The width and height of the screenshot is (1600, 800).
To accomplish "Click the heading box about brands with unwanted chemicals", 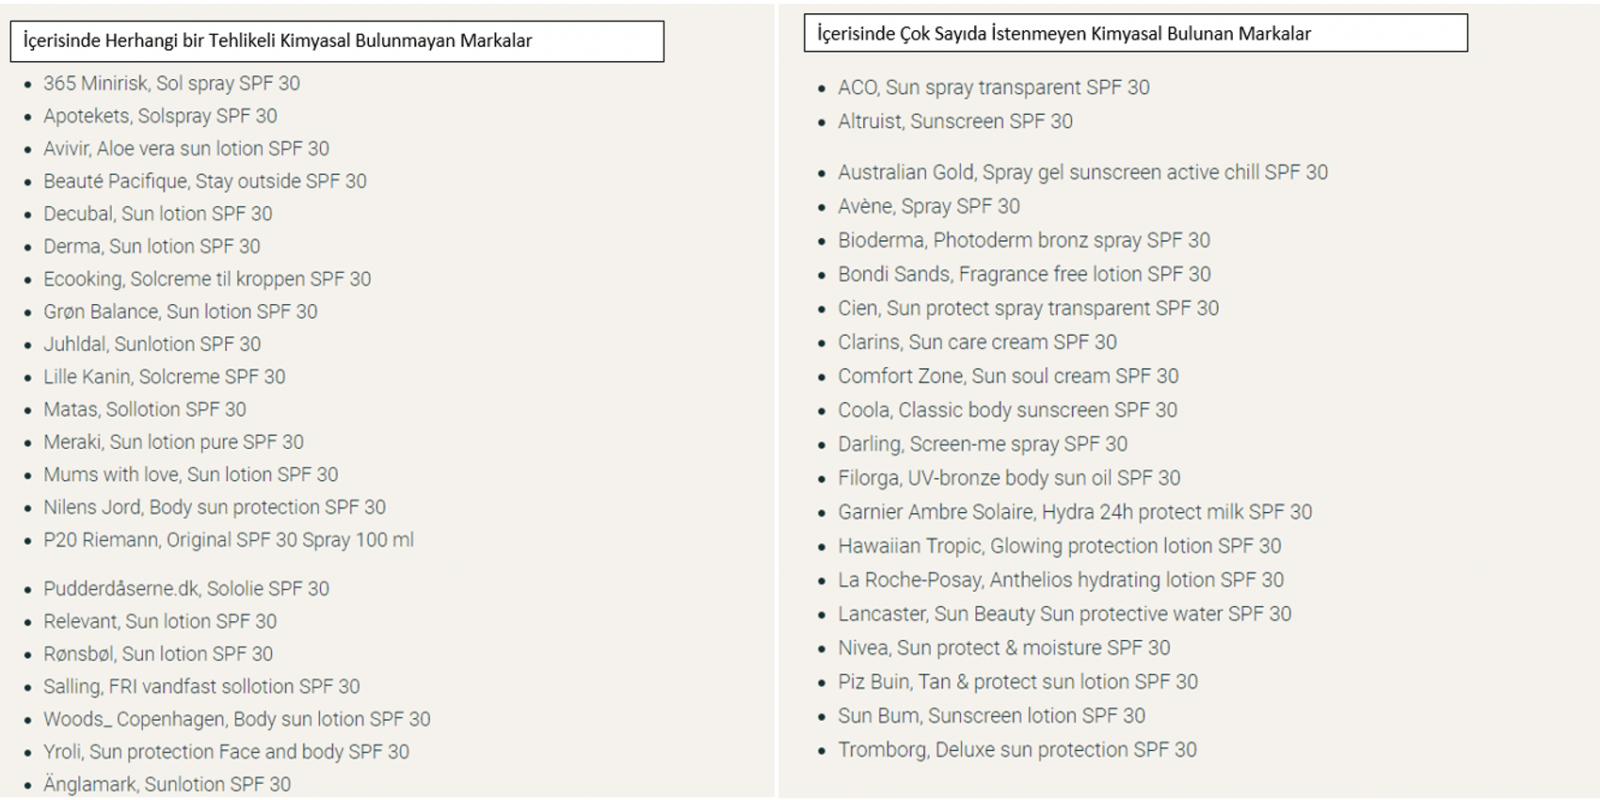I will pyautogui.click(x=1136, y=33).
